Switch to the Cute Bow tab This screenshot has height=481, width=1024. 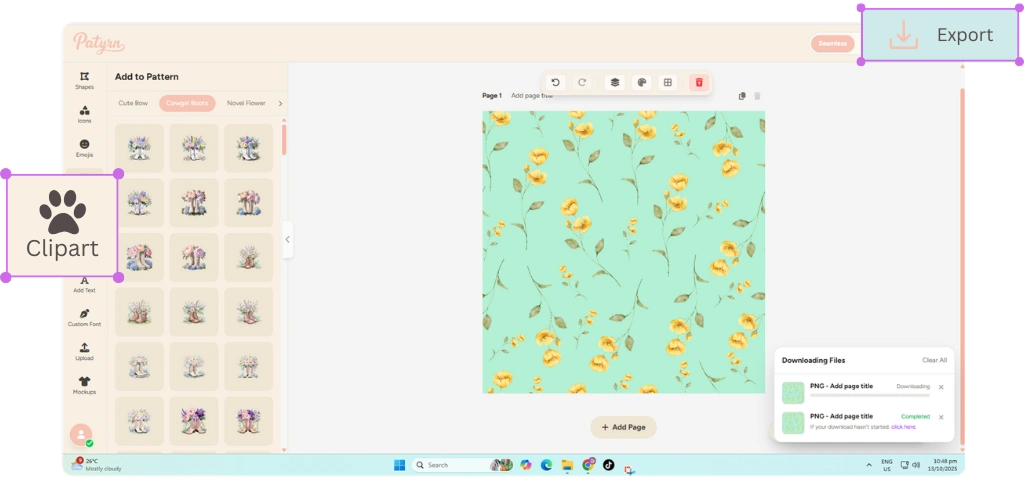tap(133, 103)
